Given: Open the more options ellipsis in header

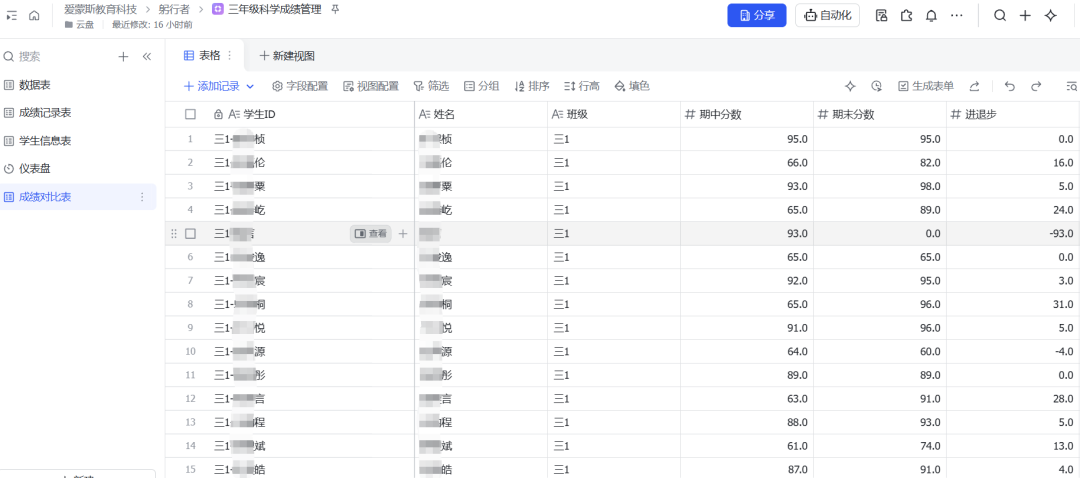Looking at the screenshot, I should [956, 15].
